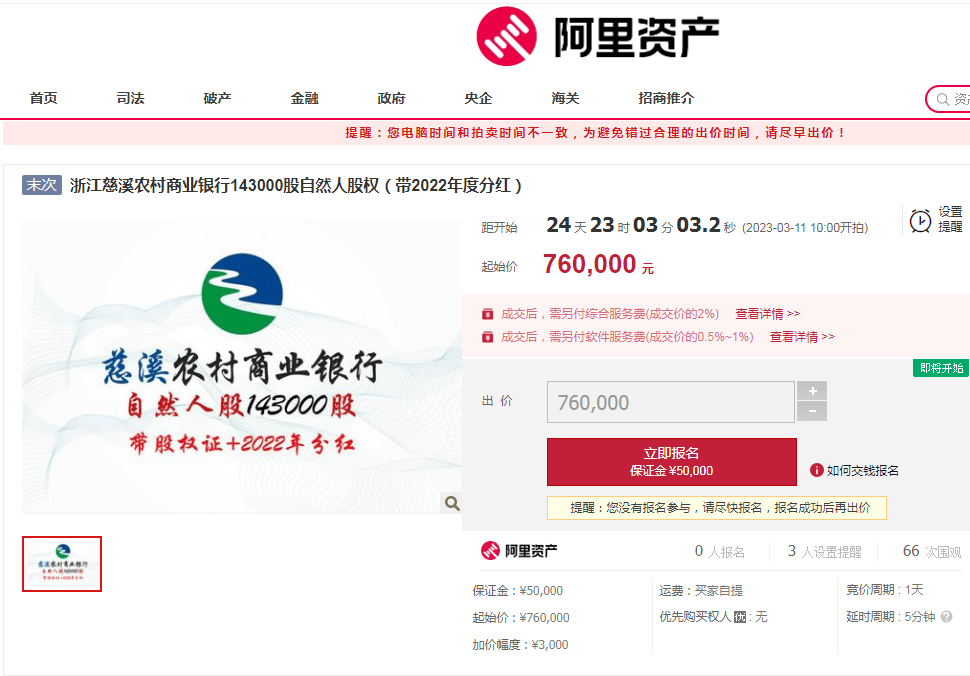Open the 破产 navigation tab
The width and height of the screenshot is (970, 676).
tap(217, 98)
